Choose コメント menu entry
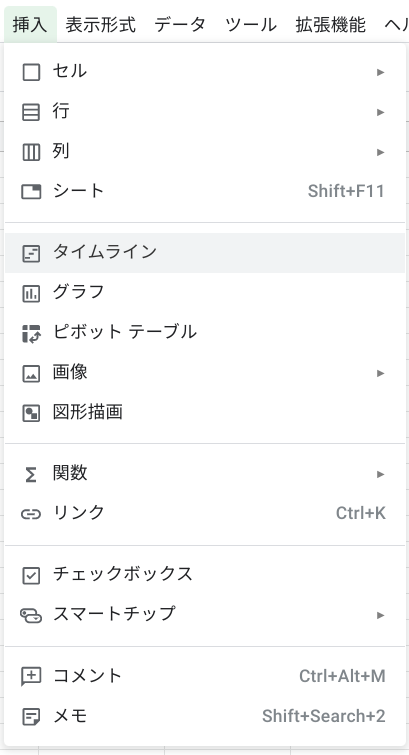 coord(205,676)
